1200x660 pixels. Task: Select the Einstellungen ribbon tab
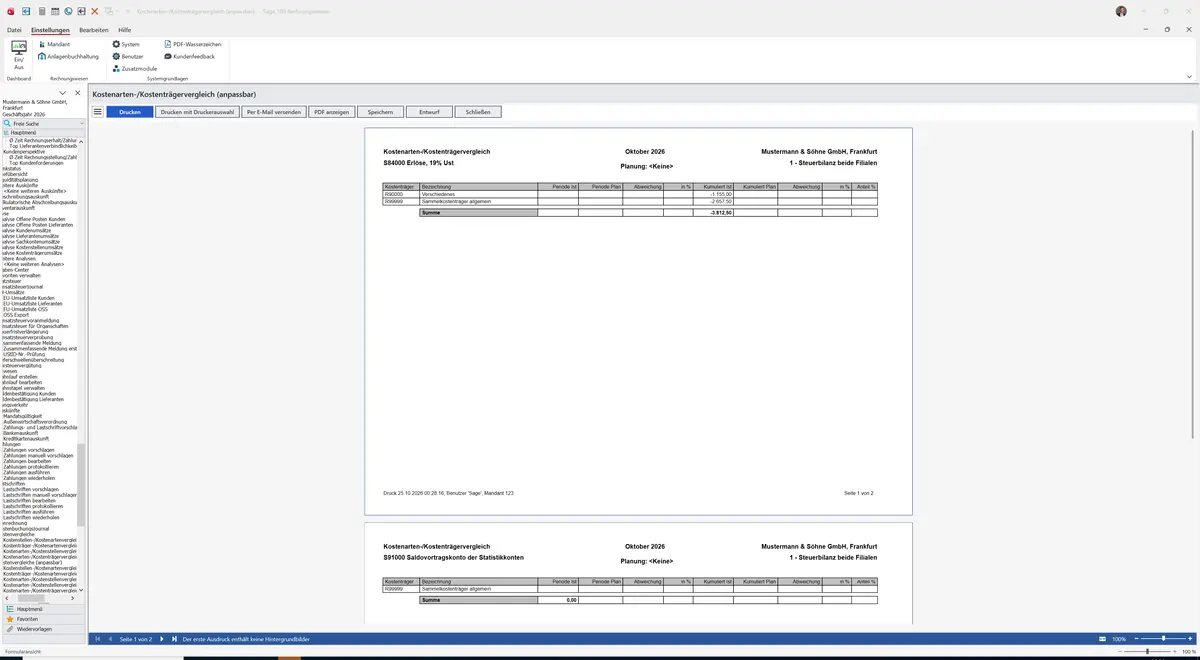[x=50, y=30]
